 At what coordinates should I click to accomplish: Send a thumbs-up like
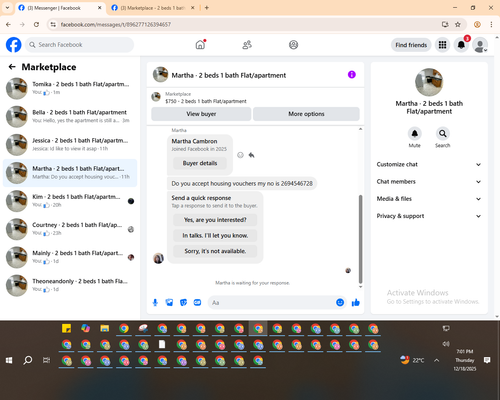356,302
